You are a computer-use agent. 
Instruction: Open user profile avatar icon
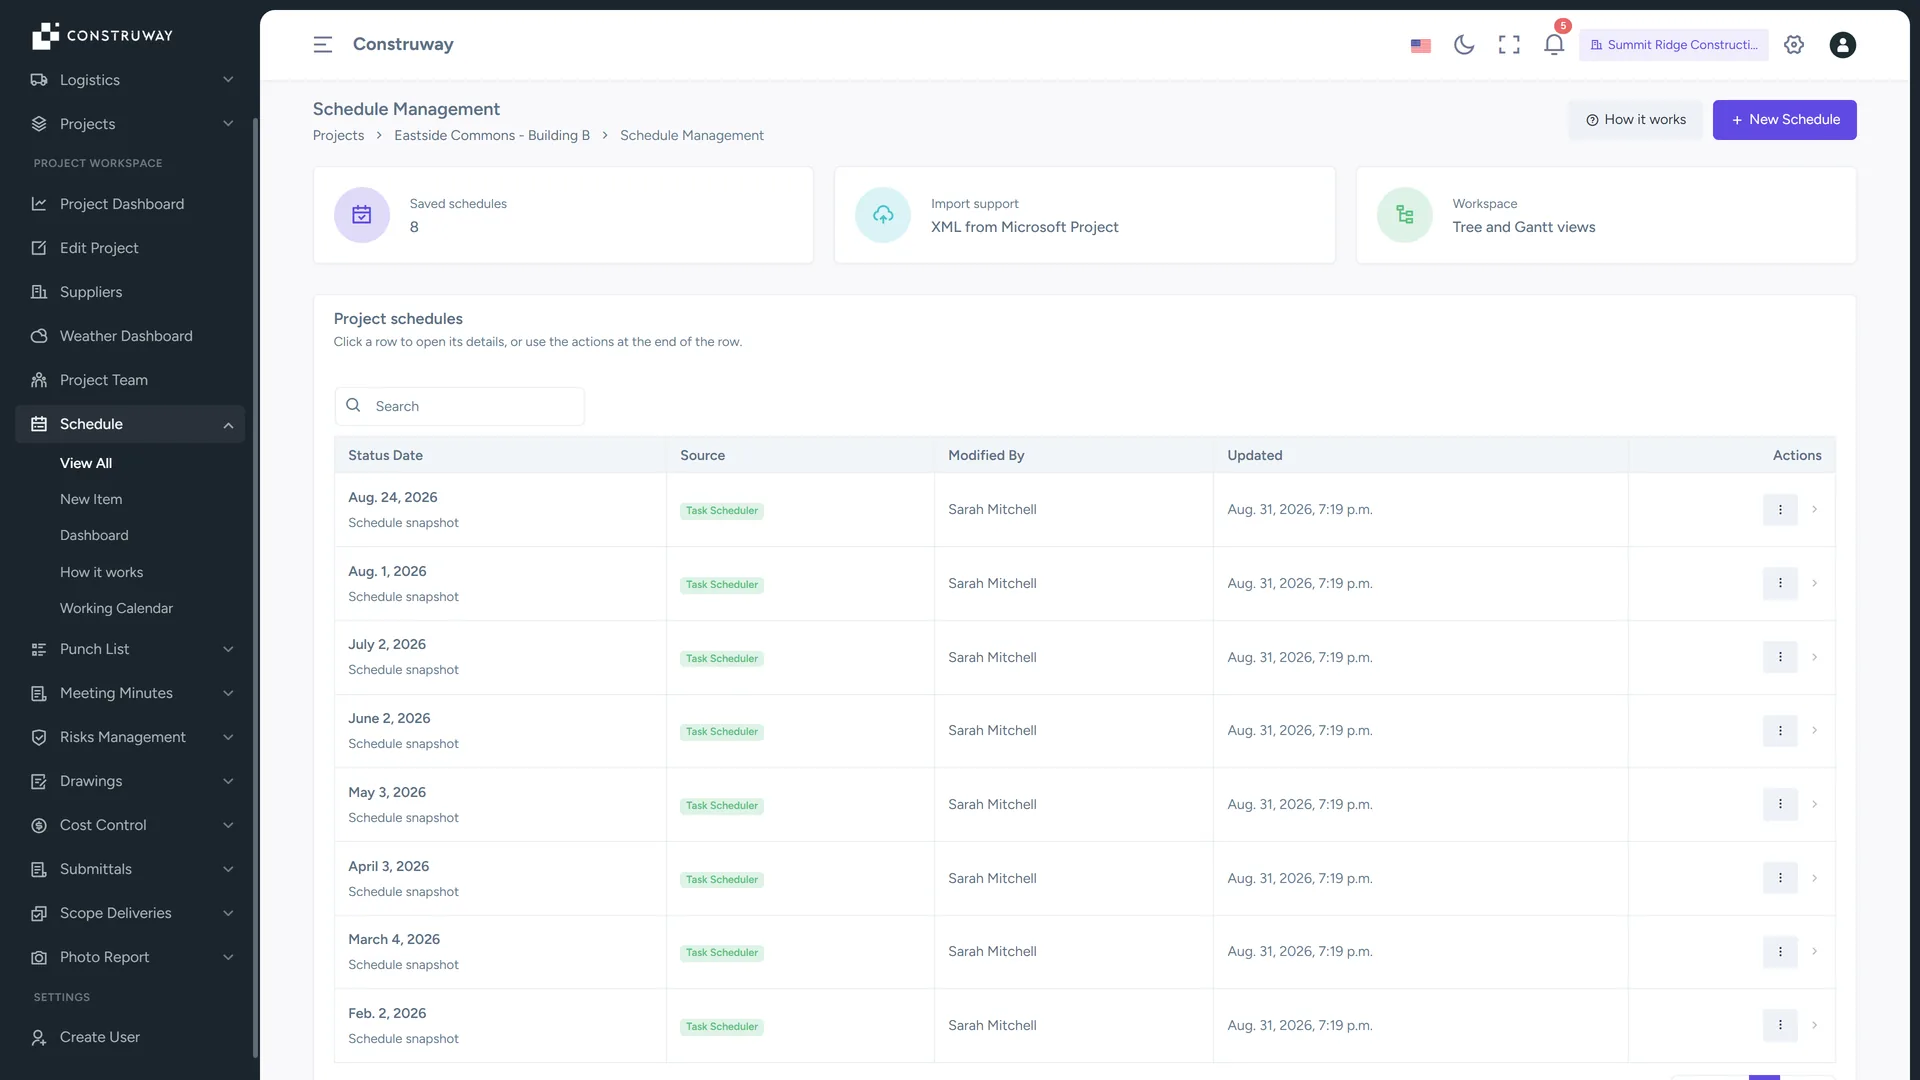1842,45
